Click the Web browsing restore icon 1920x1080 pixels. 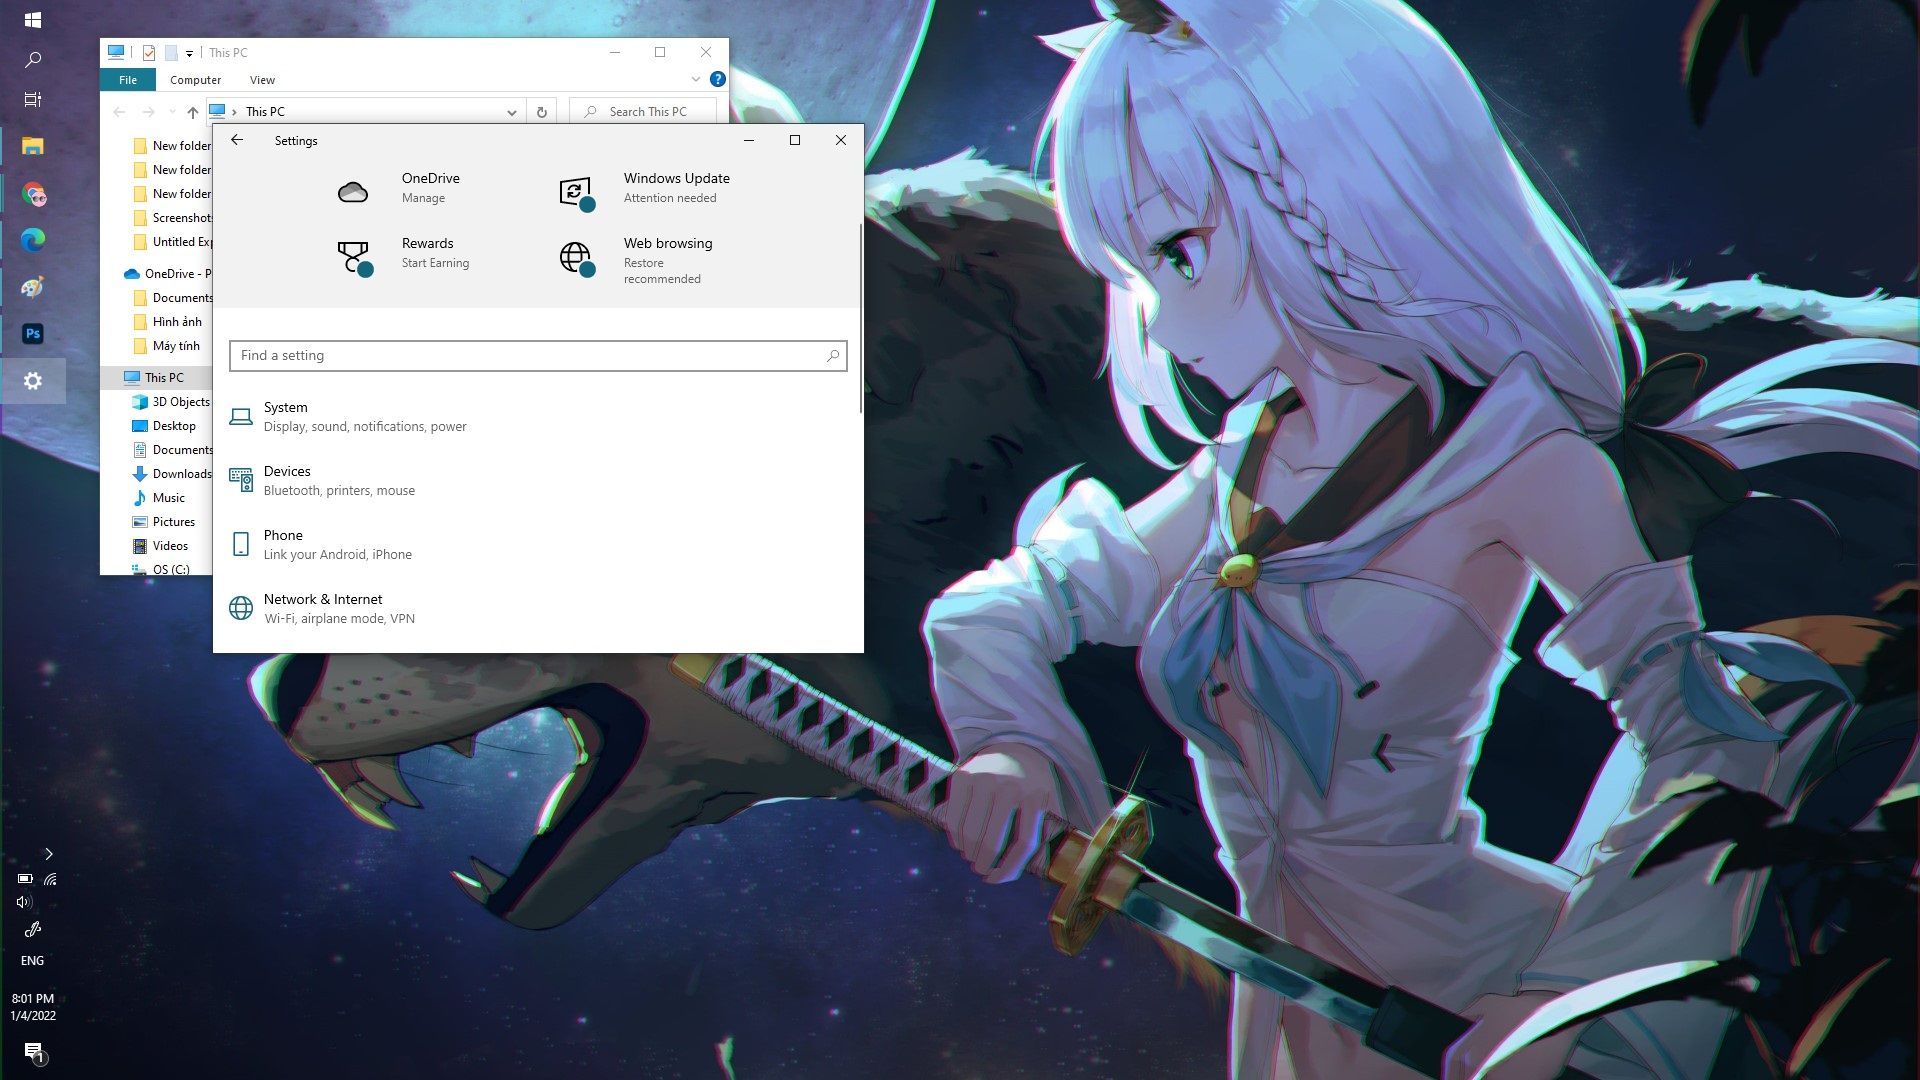575,258
